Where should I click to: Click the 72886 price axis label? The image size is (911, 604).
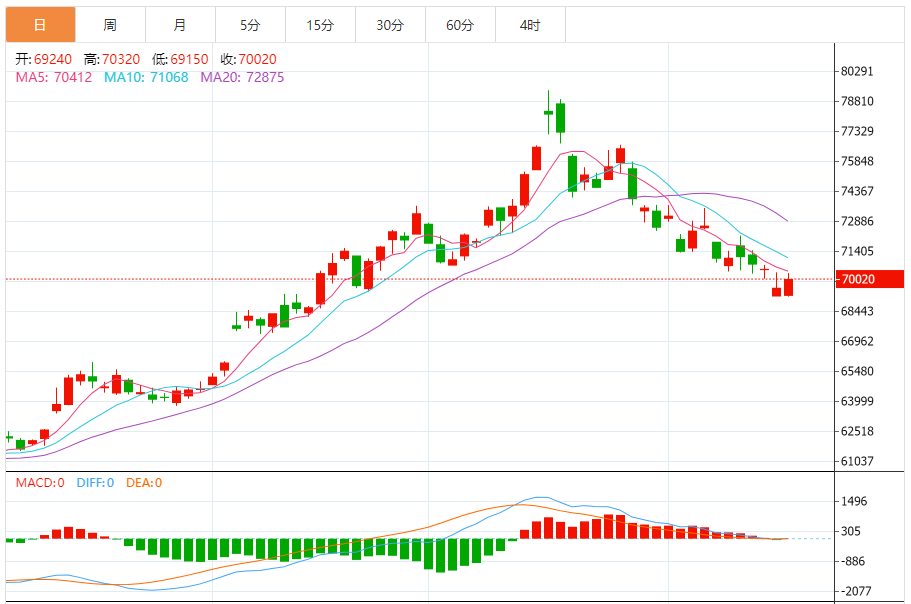(x=858, y=221)
